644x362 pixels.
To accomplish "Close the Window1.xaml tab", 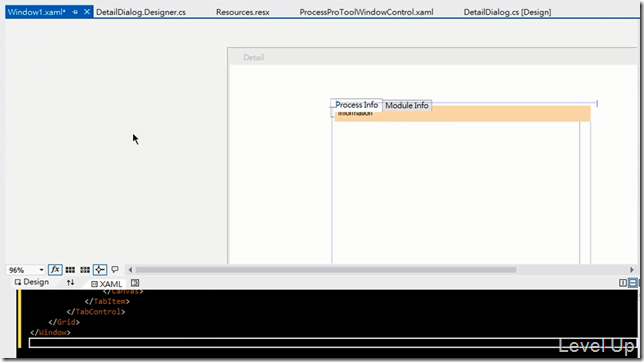I will 87,12.
